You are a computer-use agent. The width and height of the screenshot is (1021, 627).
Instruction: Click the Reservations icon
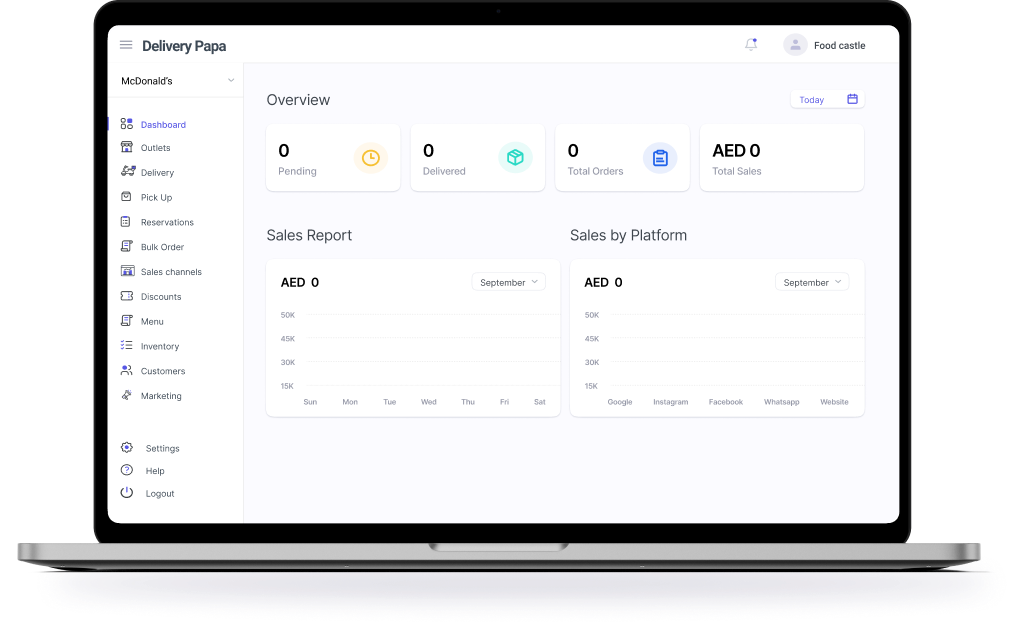click(x=126, y=221)
